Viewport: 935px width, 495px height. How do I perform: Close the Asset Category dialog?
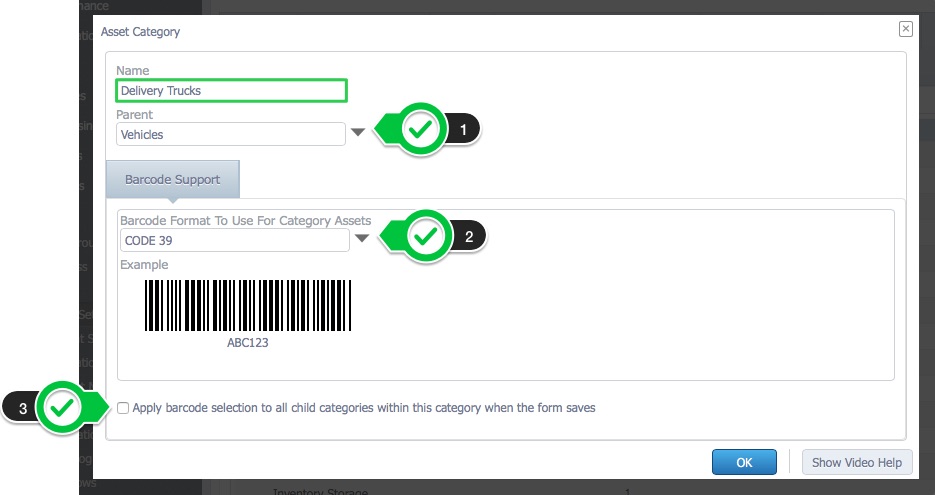(905, 29)
